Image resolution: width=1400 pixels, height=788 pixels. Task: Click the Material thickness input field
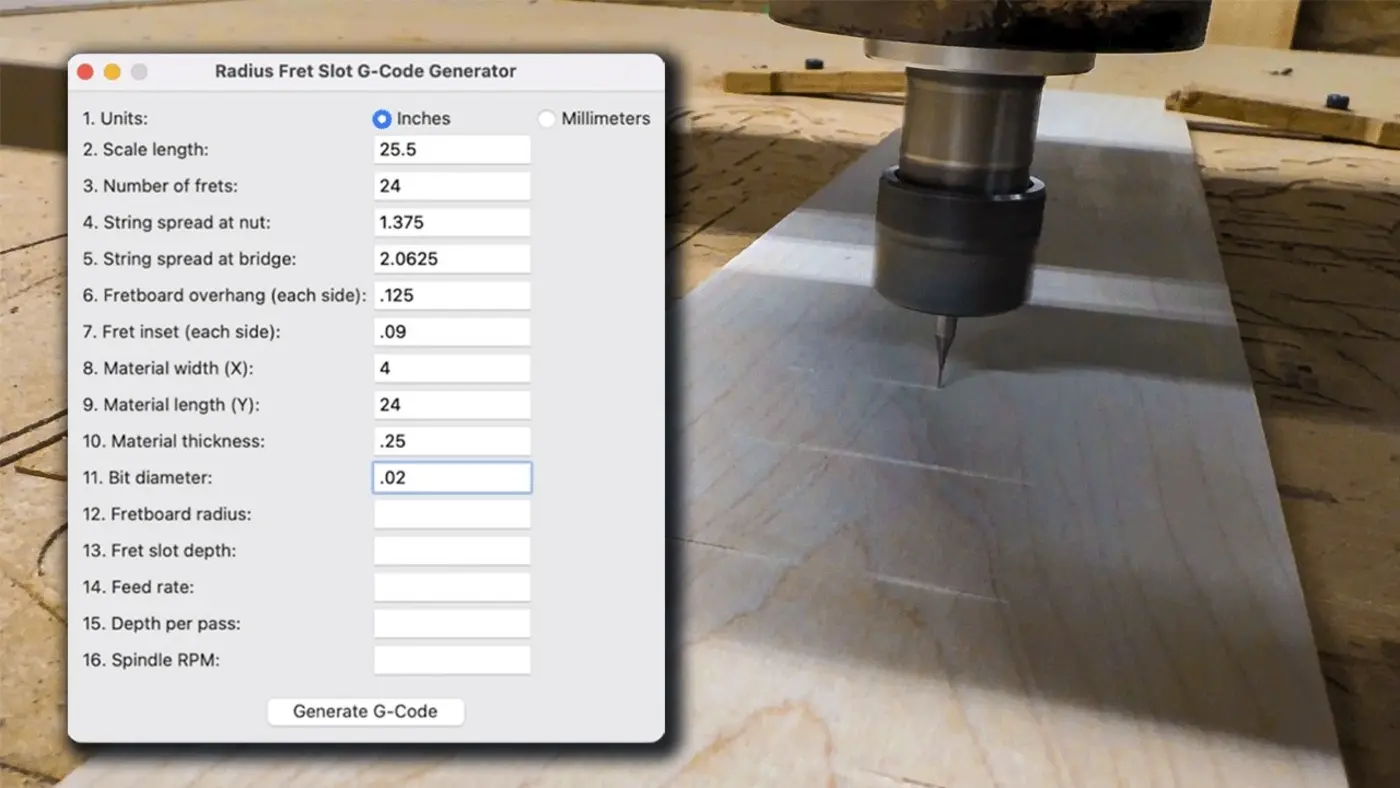pos(451,440)
